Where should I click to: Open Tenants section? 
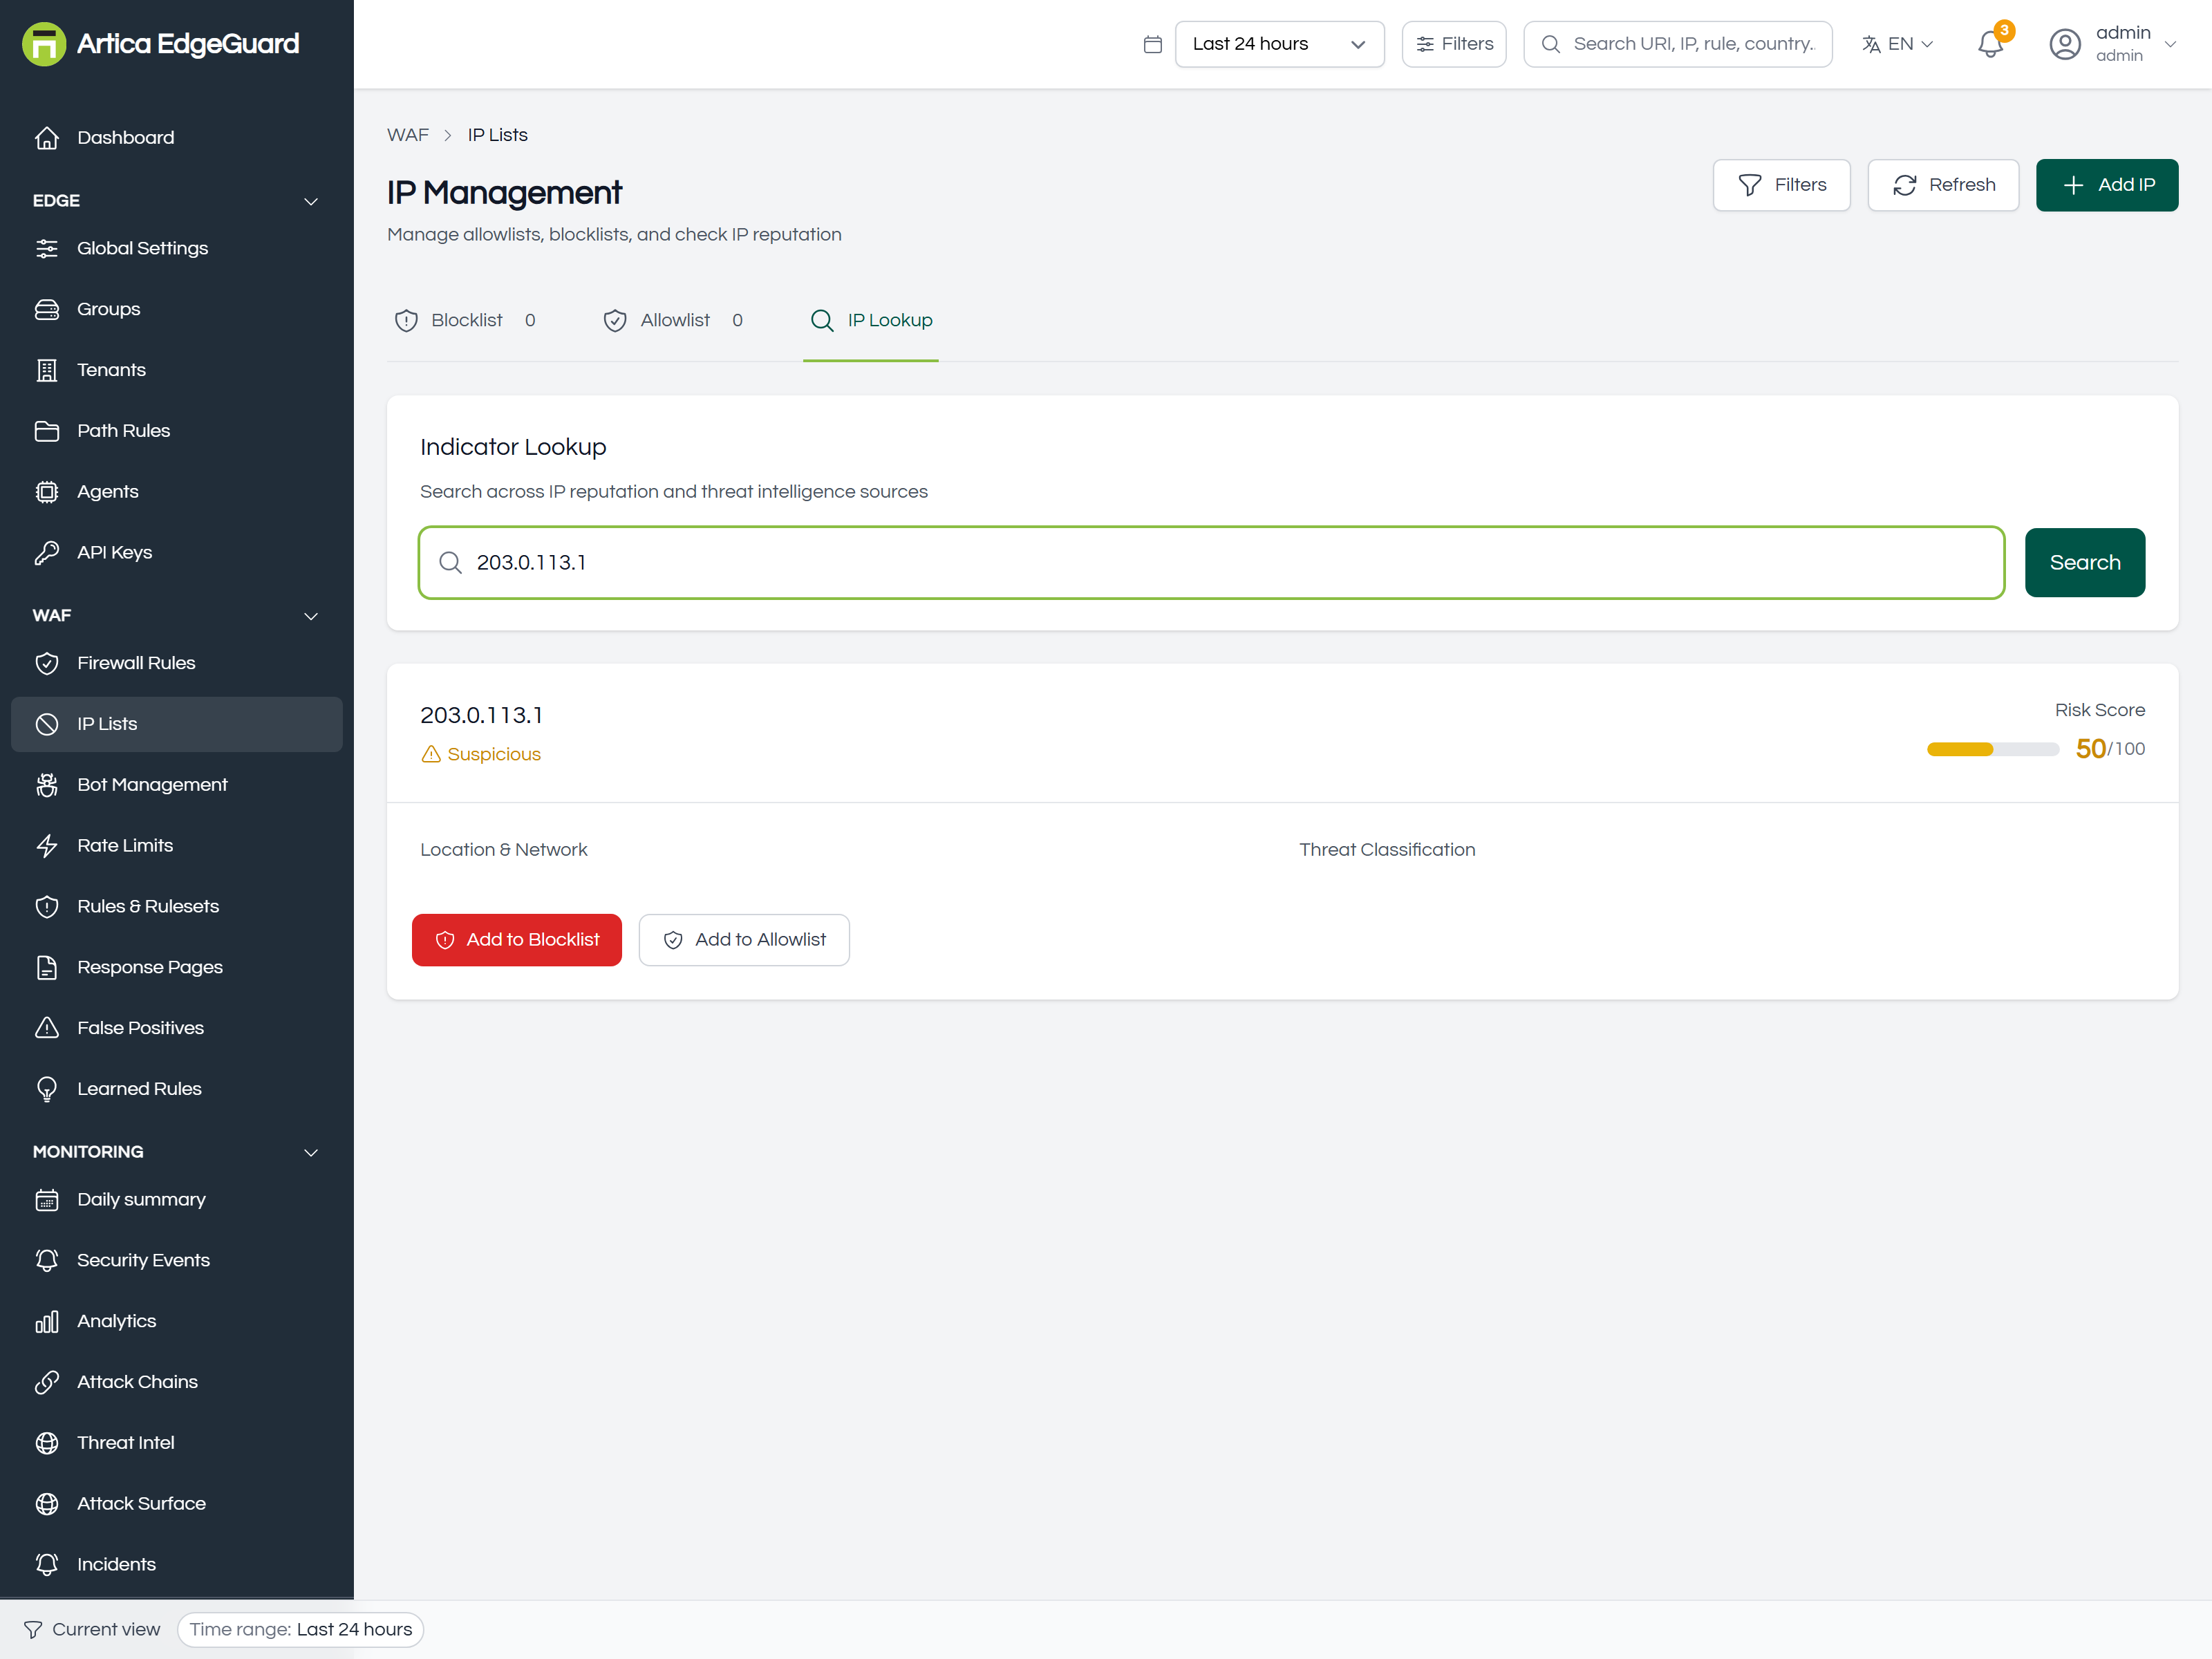click(176, 370)
